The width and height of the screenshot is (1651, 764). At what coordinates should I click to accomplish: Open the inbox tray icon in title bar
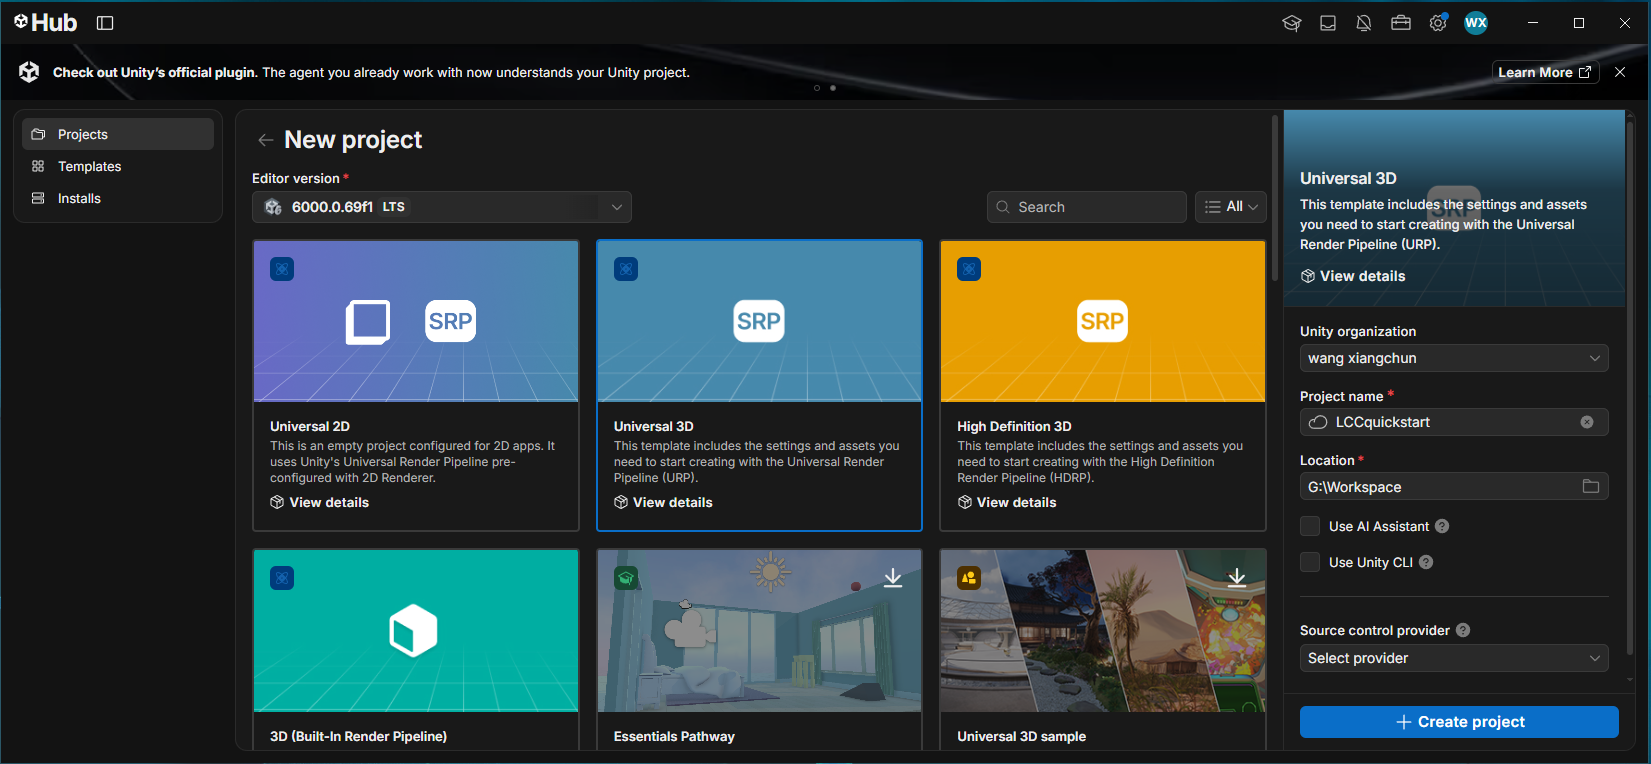(1328, 23)
